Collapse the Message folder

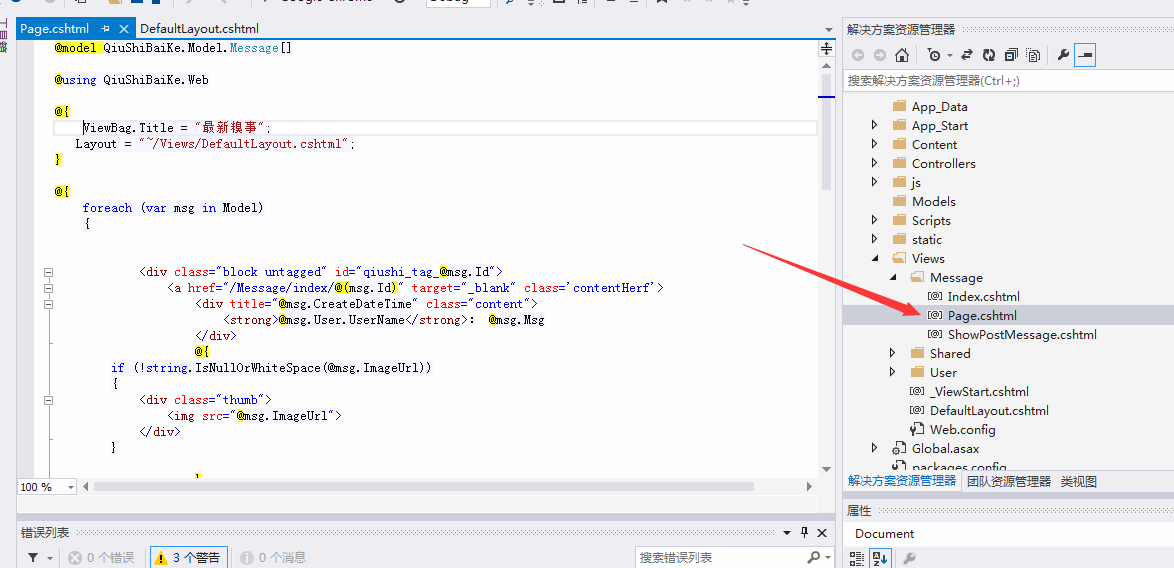tap(892, 278)
